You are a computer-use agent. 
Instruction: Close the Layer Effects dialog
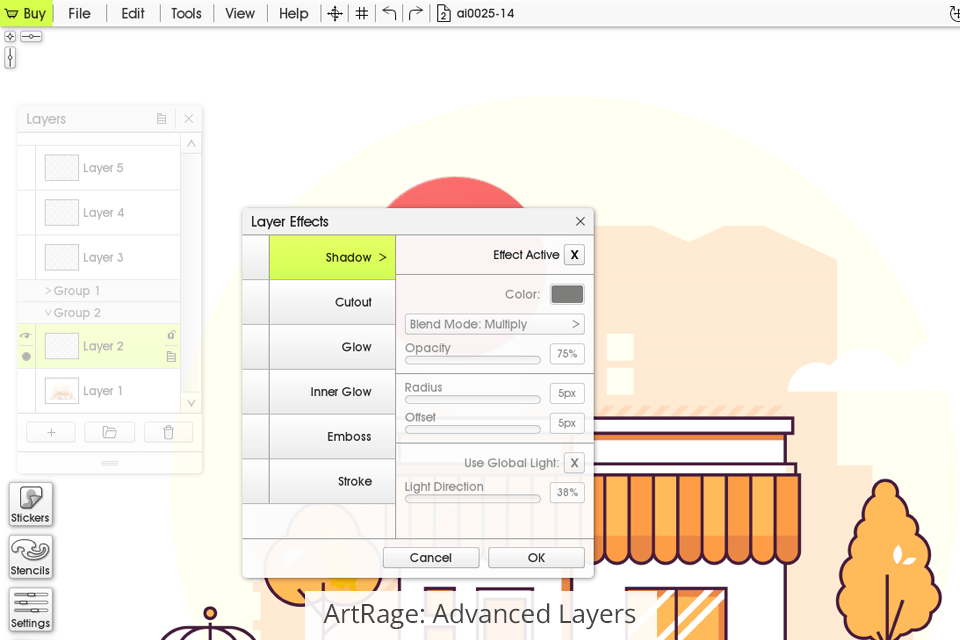coord(580,221)
